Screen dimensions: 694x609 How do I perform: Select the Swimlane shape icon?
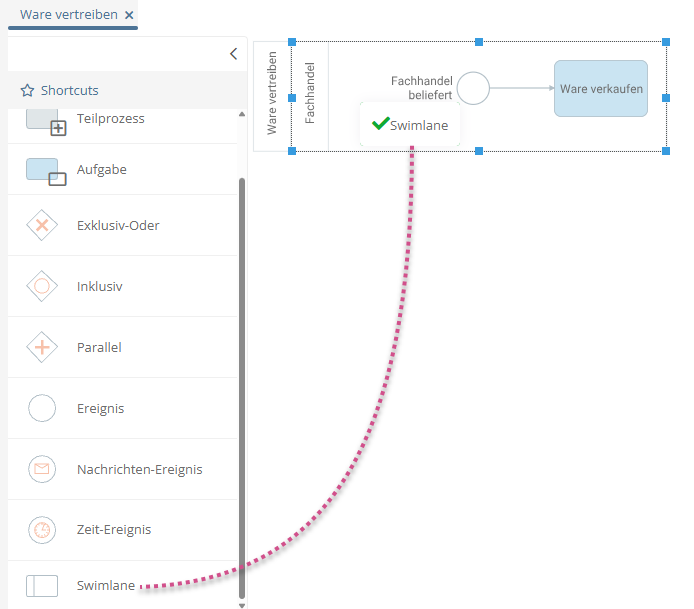tap(42, 586)
